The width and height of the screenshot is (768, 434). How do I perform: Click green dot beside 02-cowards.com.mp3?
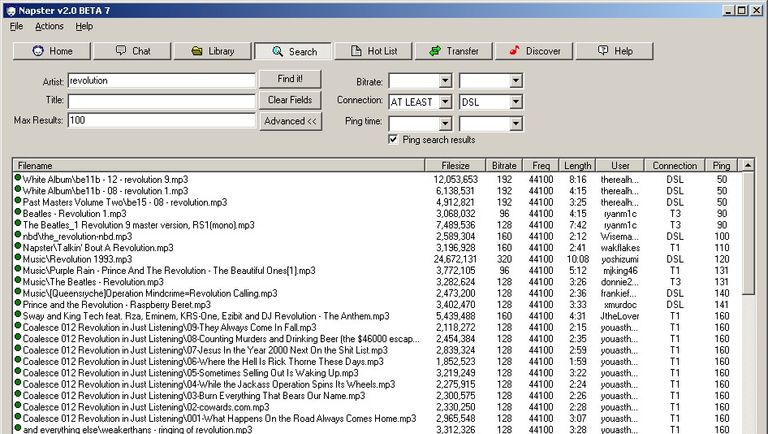(18, 406)
